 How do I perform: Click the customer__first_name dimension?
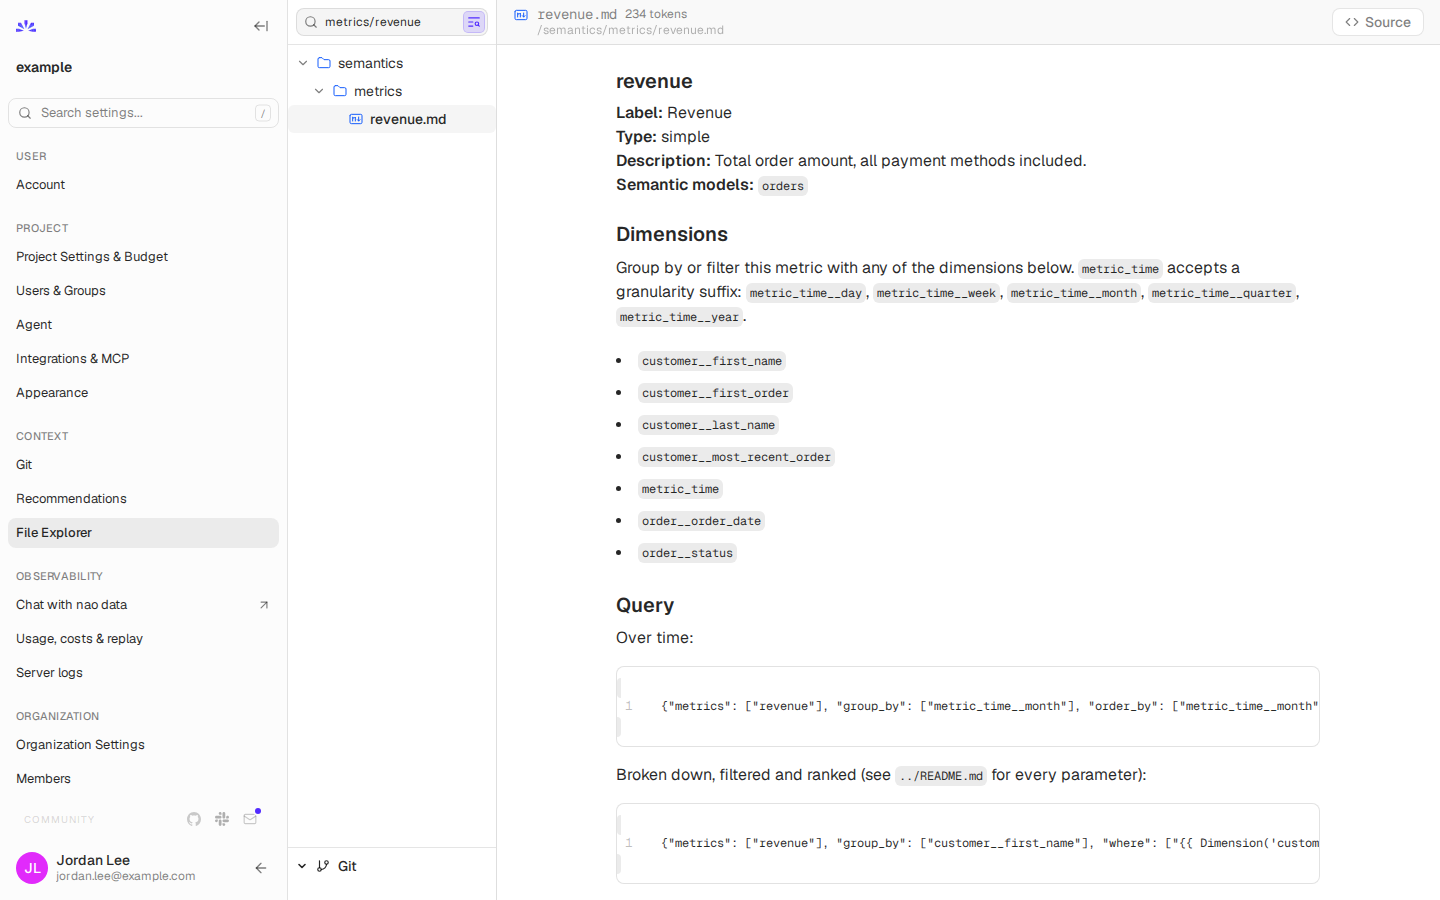(x=712, y=361)
